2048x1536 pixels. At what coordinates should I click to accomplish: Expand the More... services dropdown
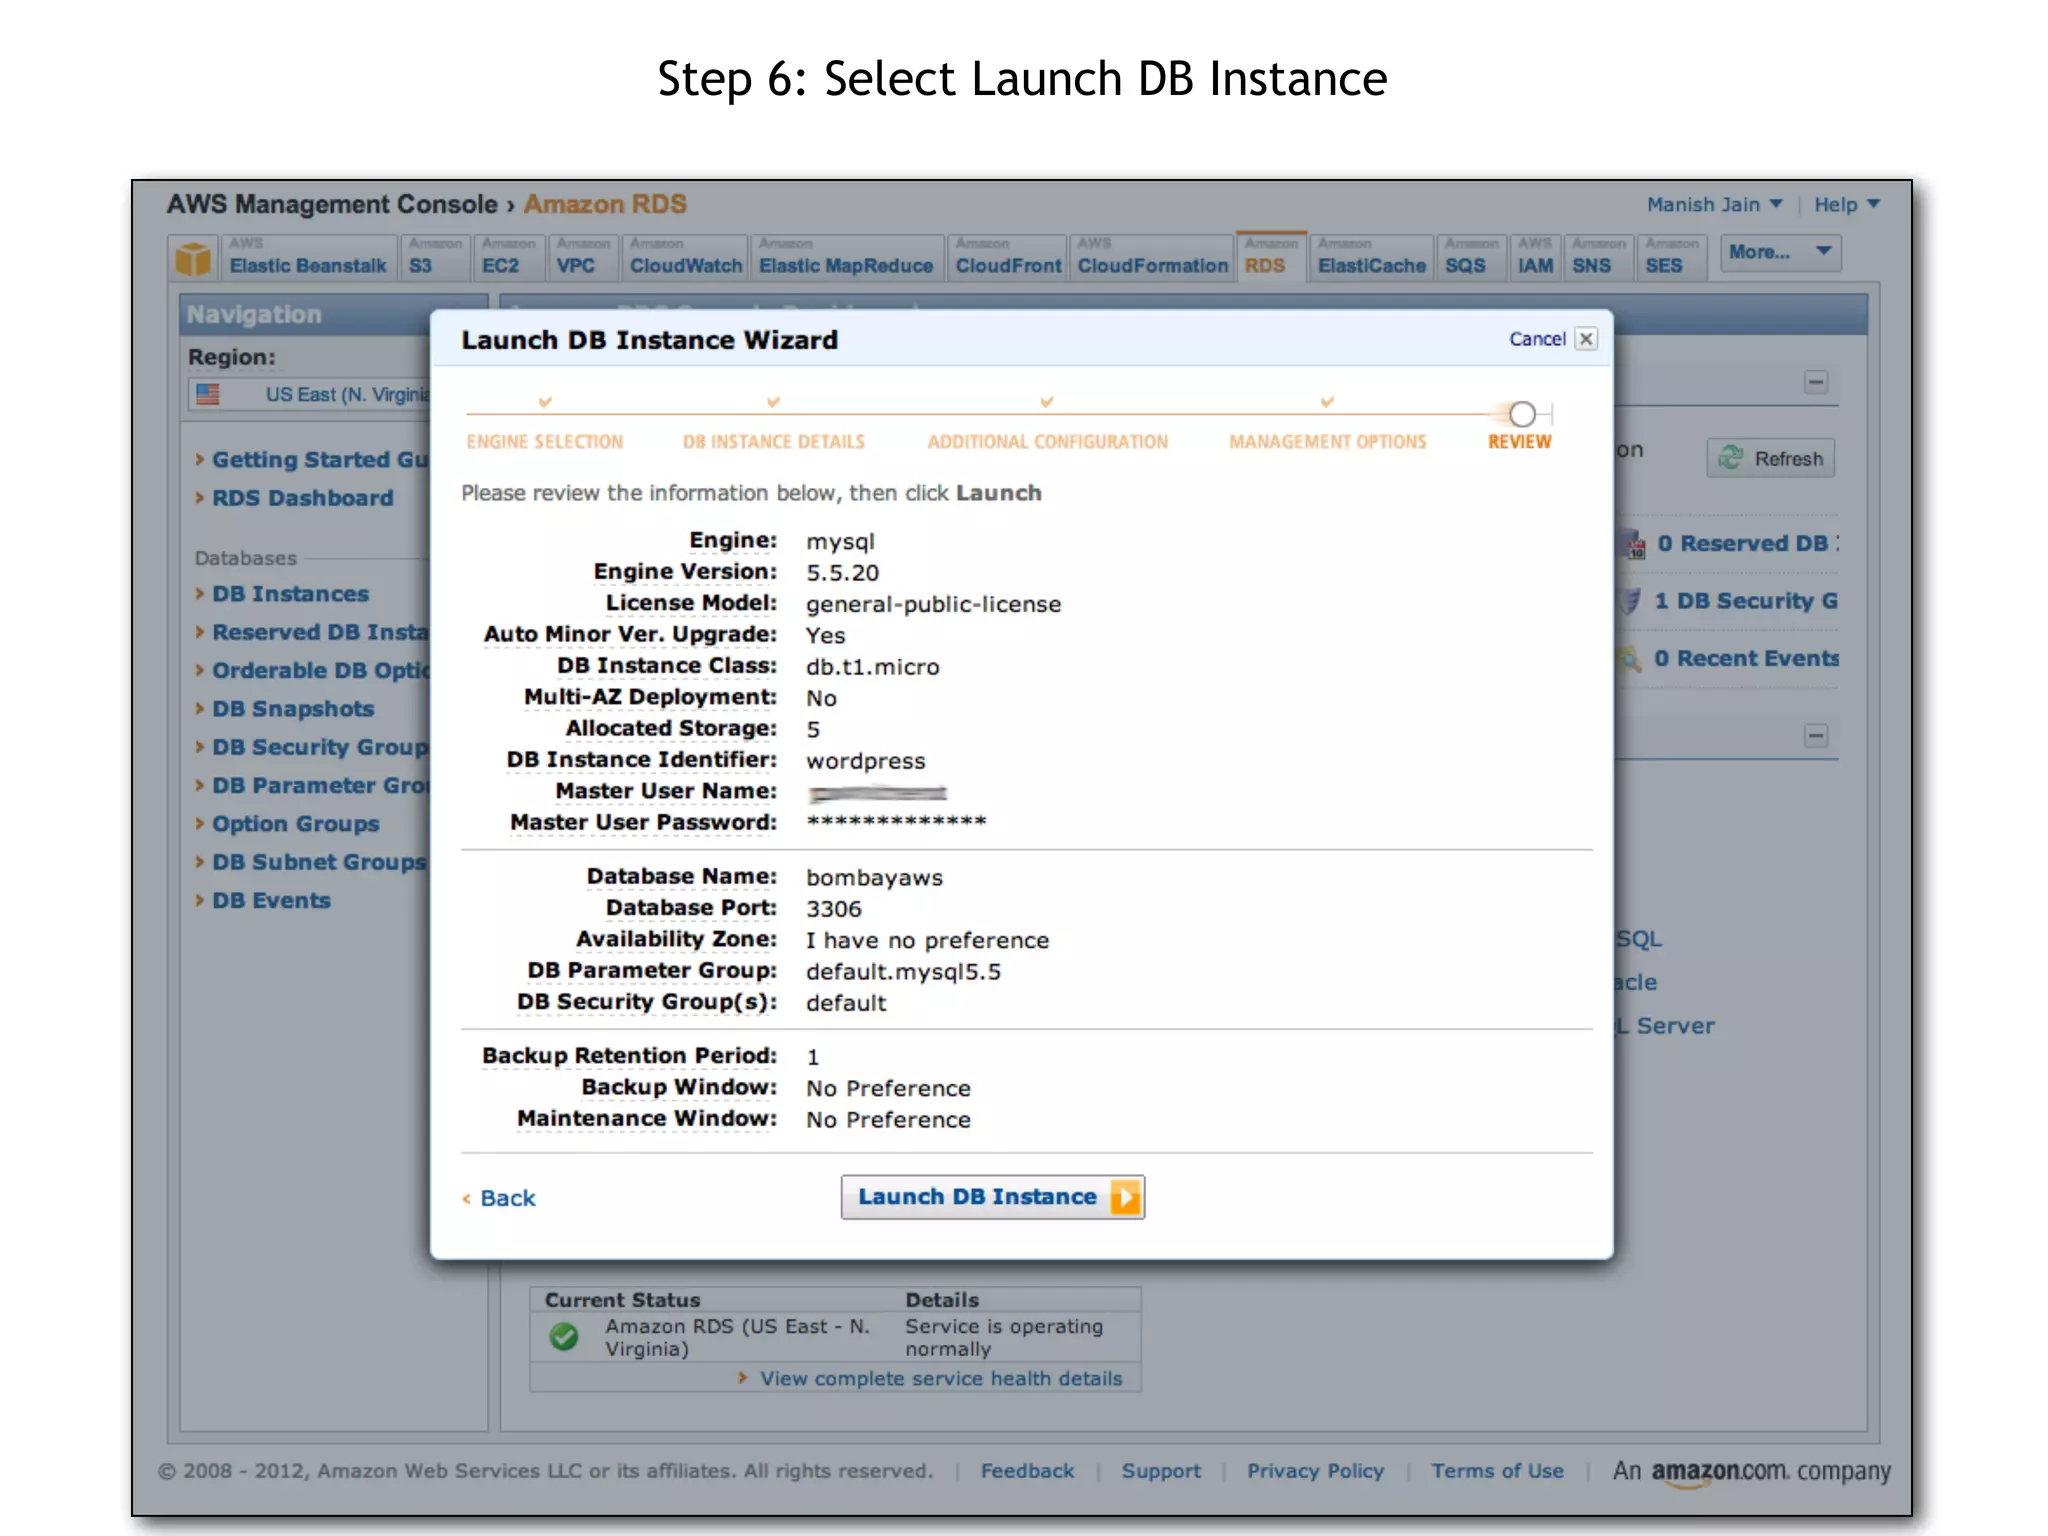[1781, 252]
